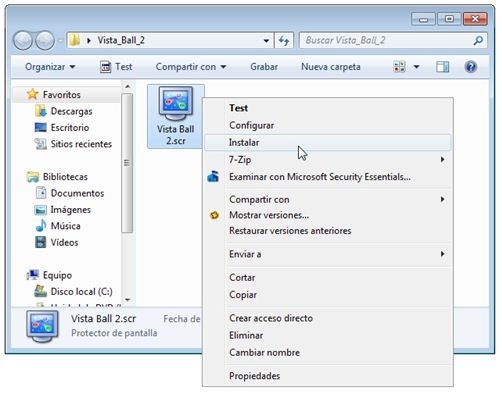502x395 pixels.
Task: Click the Nueva carpeta toolbar button
Action: click(331, 67)
